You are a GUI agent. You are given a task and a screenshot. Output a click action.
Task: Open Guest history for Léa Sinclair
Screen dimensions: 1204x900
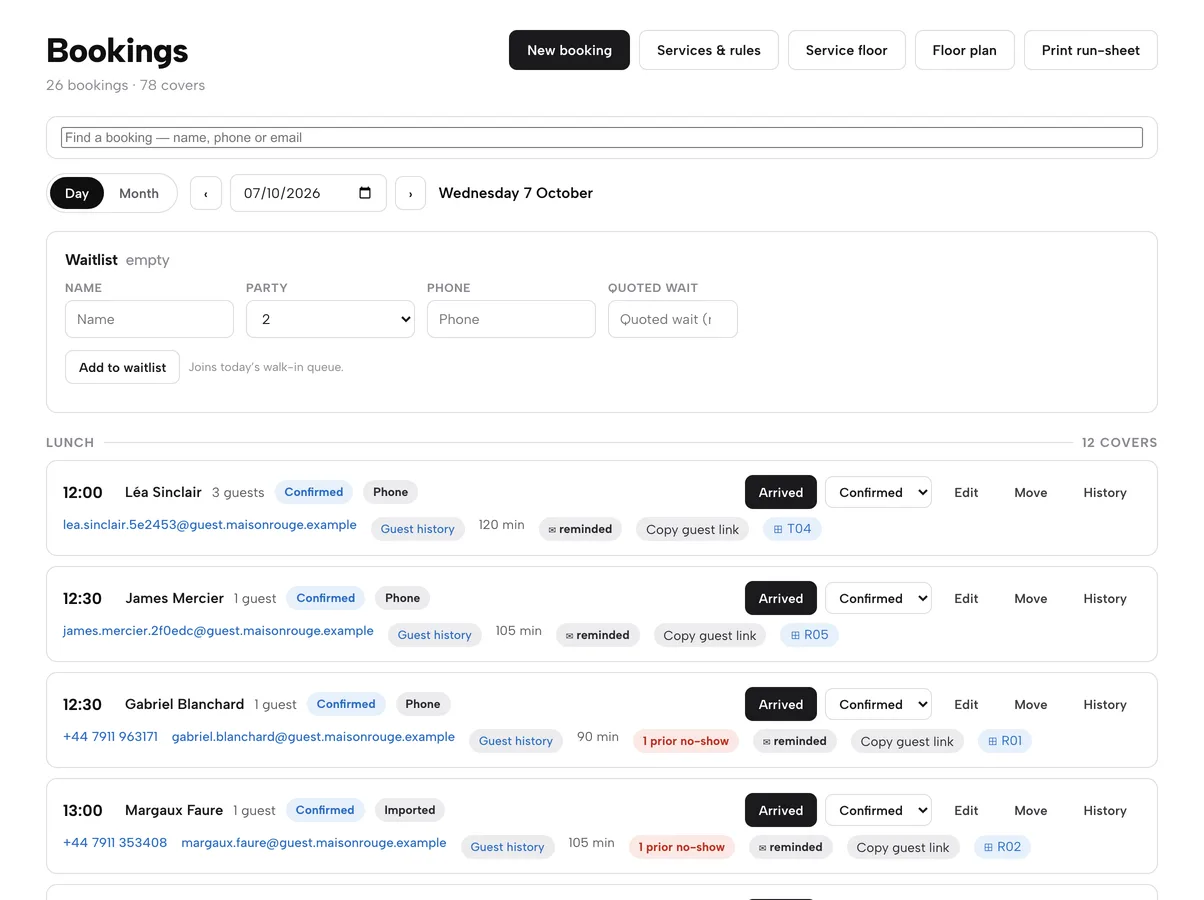418,529
